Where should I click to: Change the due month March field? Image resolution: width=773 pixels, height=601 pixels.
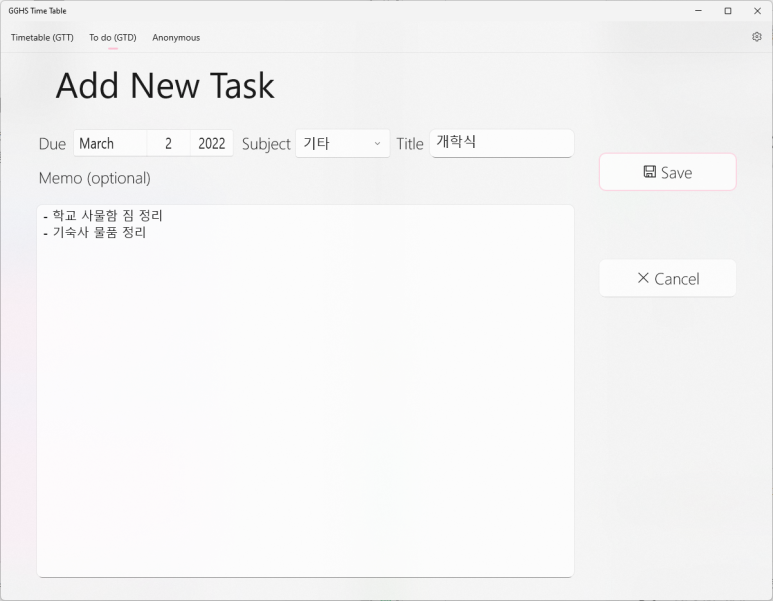pyautogui.click(x=110, y=143)
